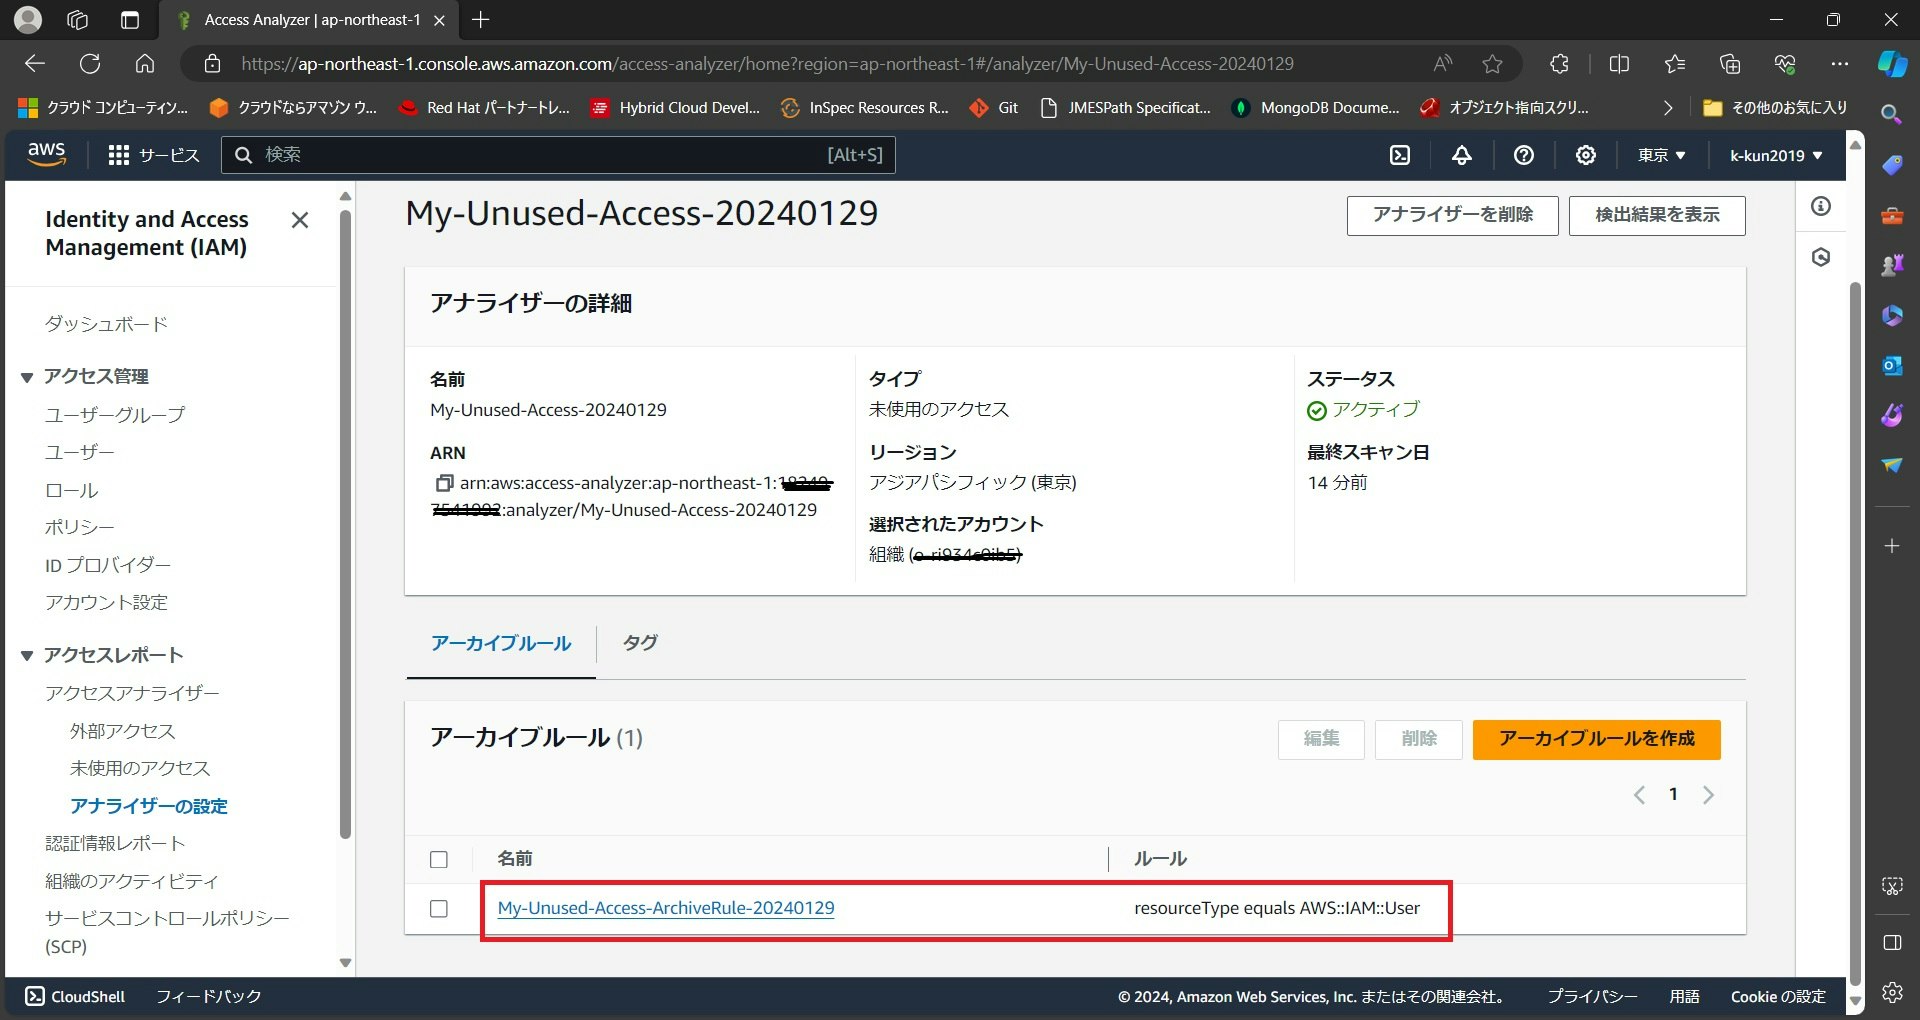1920x1020 pixels.
Task: Collapse the アクセスレポート section
Action: pyautogui.click(x=27, y=656)
